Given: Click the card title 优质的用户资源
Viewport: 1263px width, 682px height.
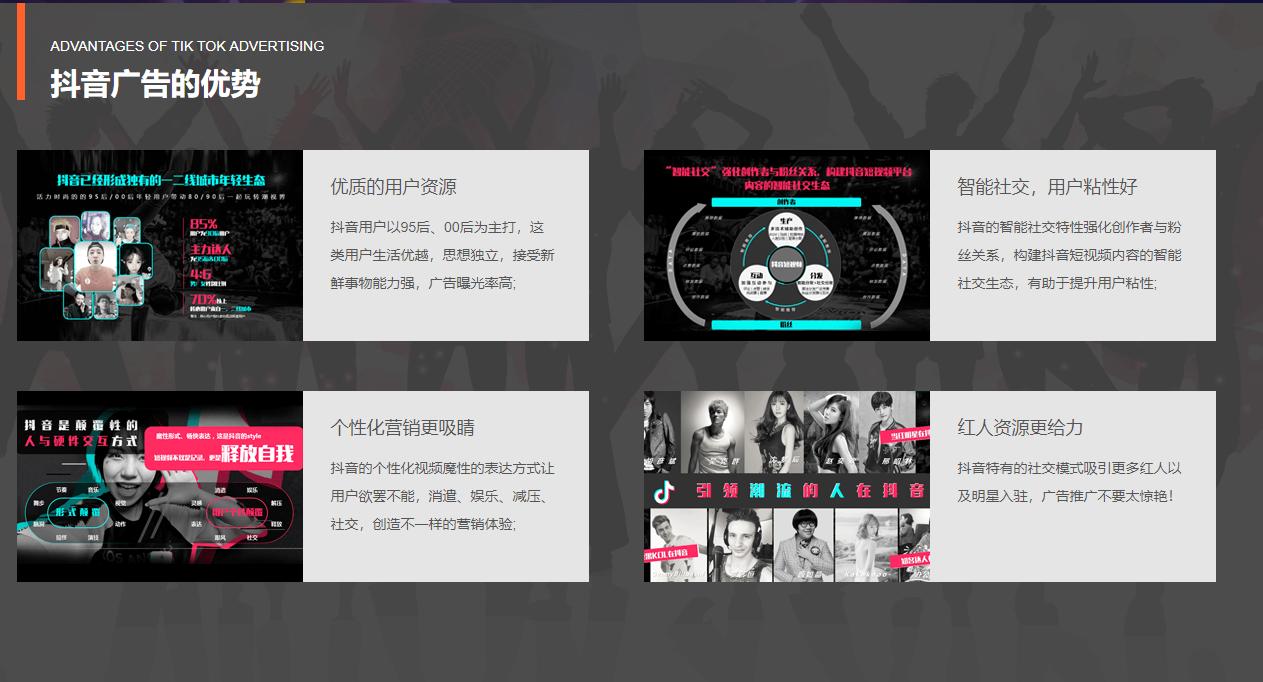Looking at the screenshot, I should [394, 187].
